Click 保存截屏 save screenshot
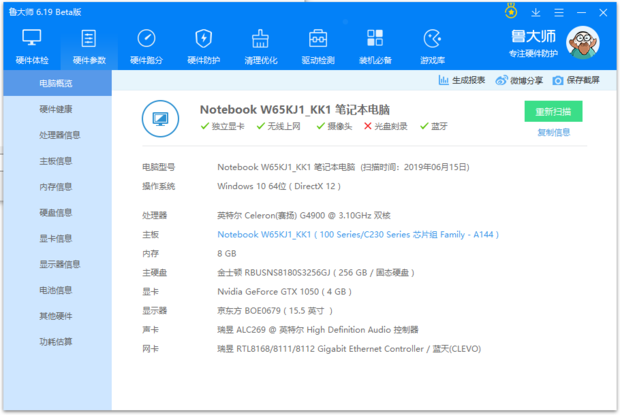This screenshot has width=620, height=415. point(576,80)
